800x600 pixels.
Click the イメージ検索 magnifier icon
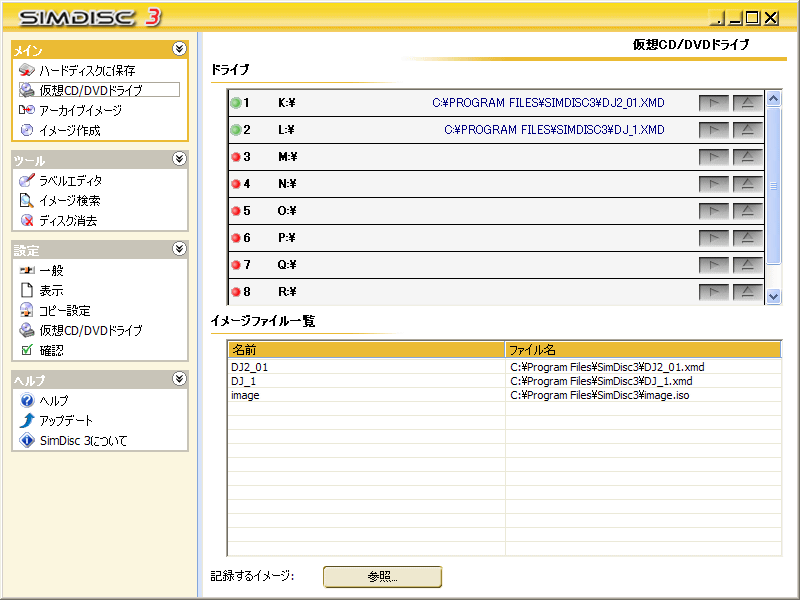click(27, 201)
